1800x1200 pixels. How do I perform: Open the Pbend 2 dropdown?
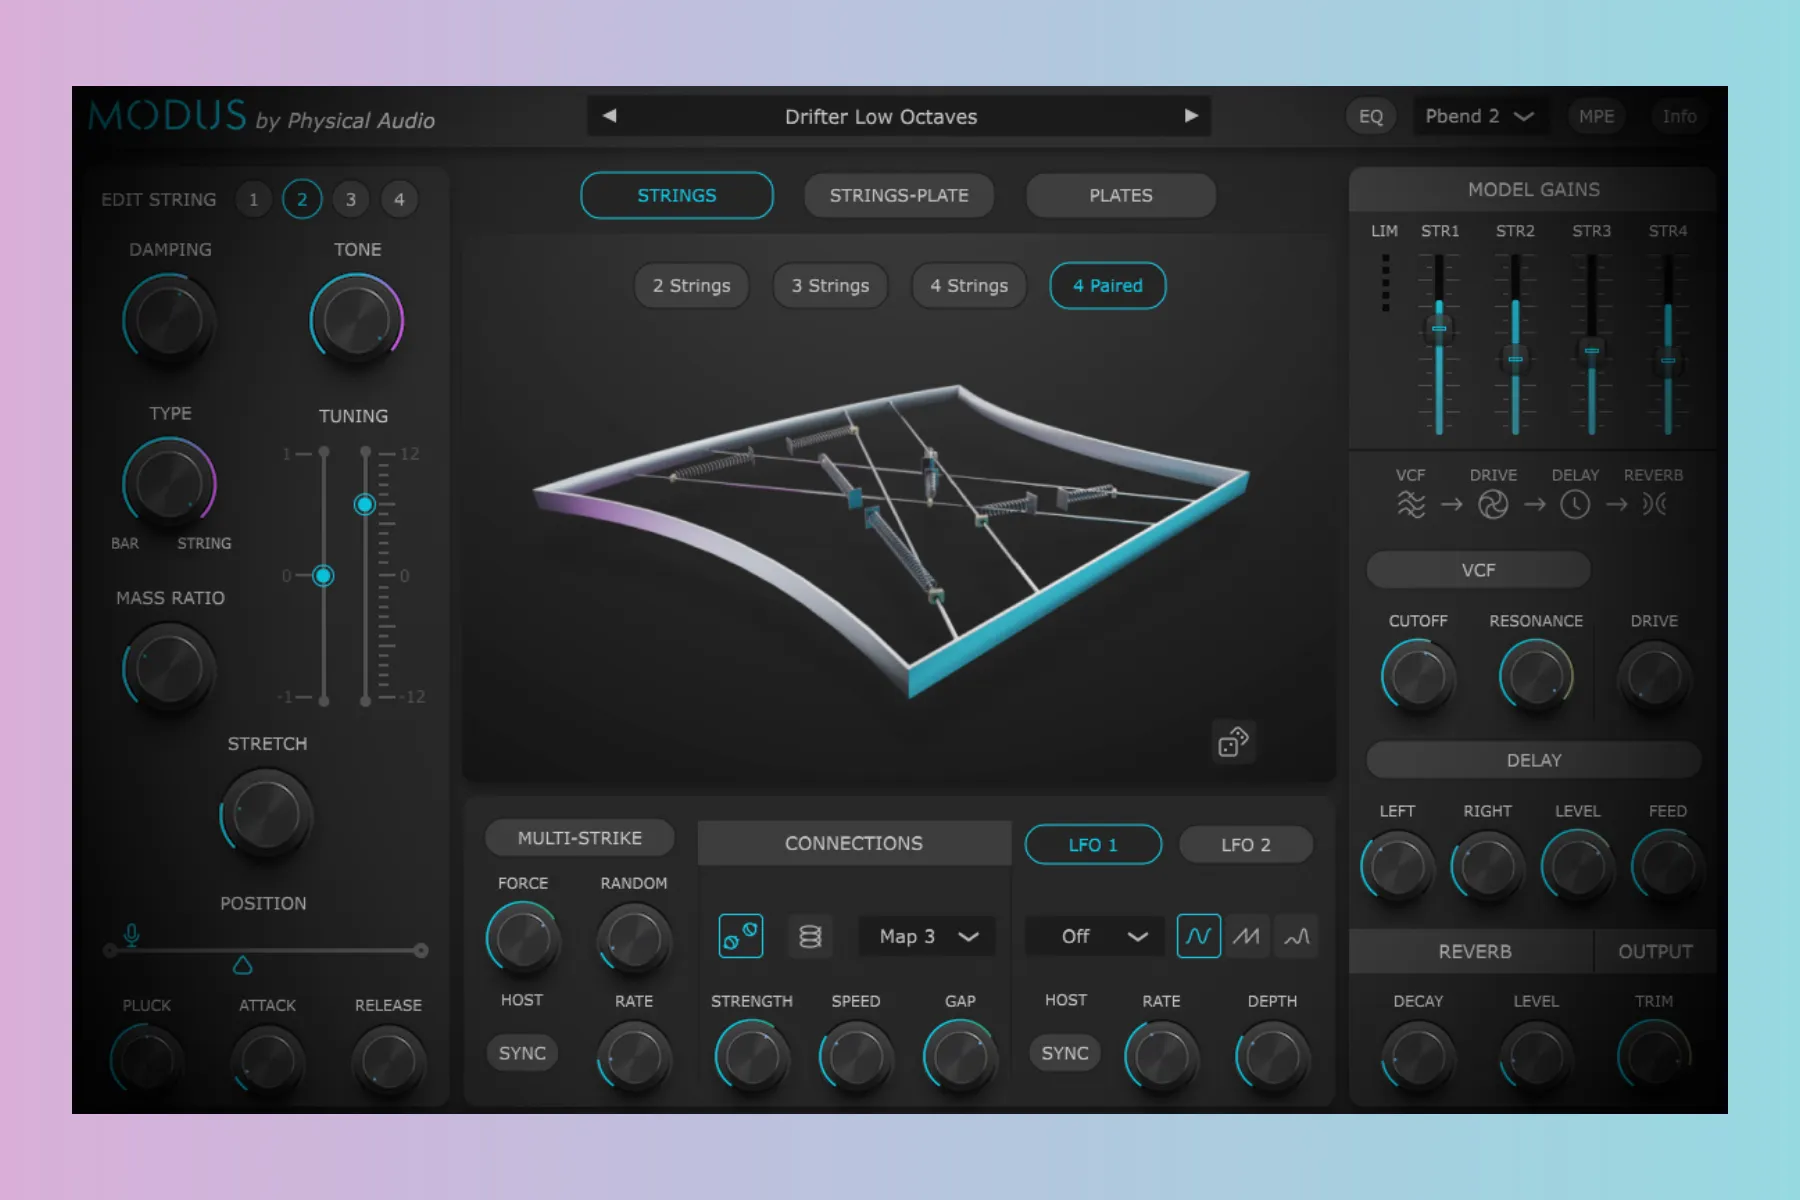coord(1479,117)
